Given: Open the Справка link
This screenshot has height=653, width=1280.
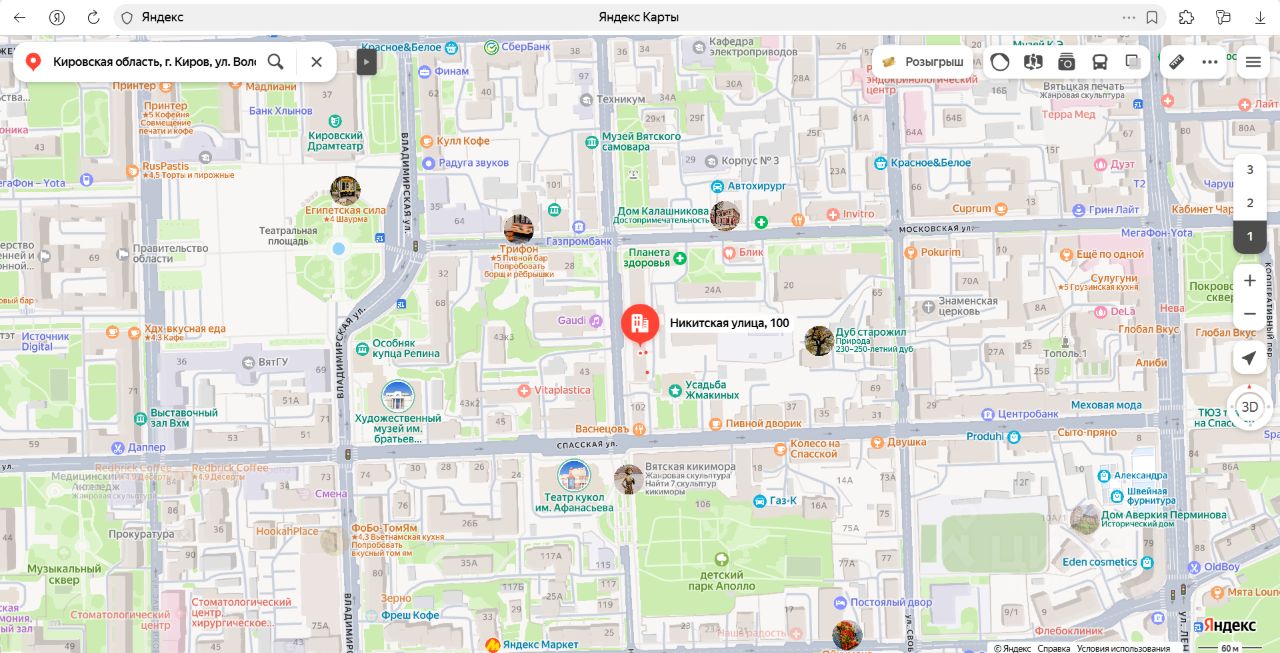Looking at the screenshot, I should click(x=1053, y=648).
